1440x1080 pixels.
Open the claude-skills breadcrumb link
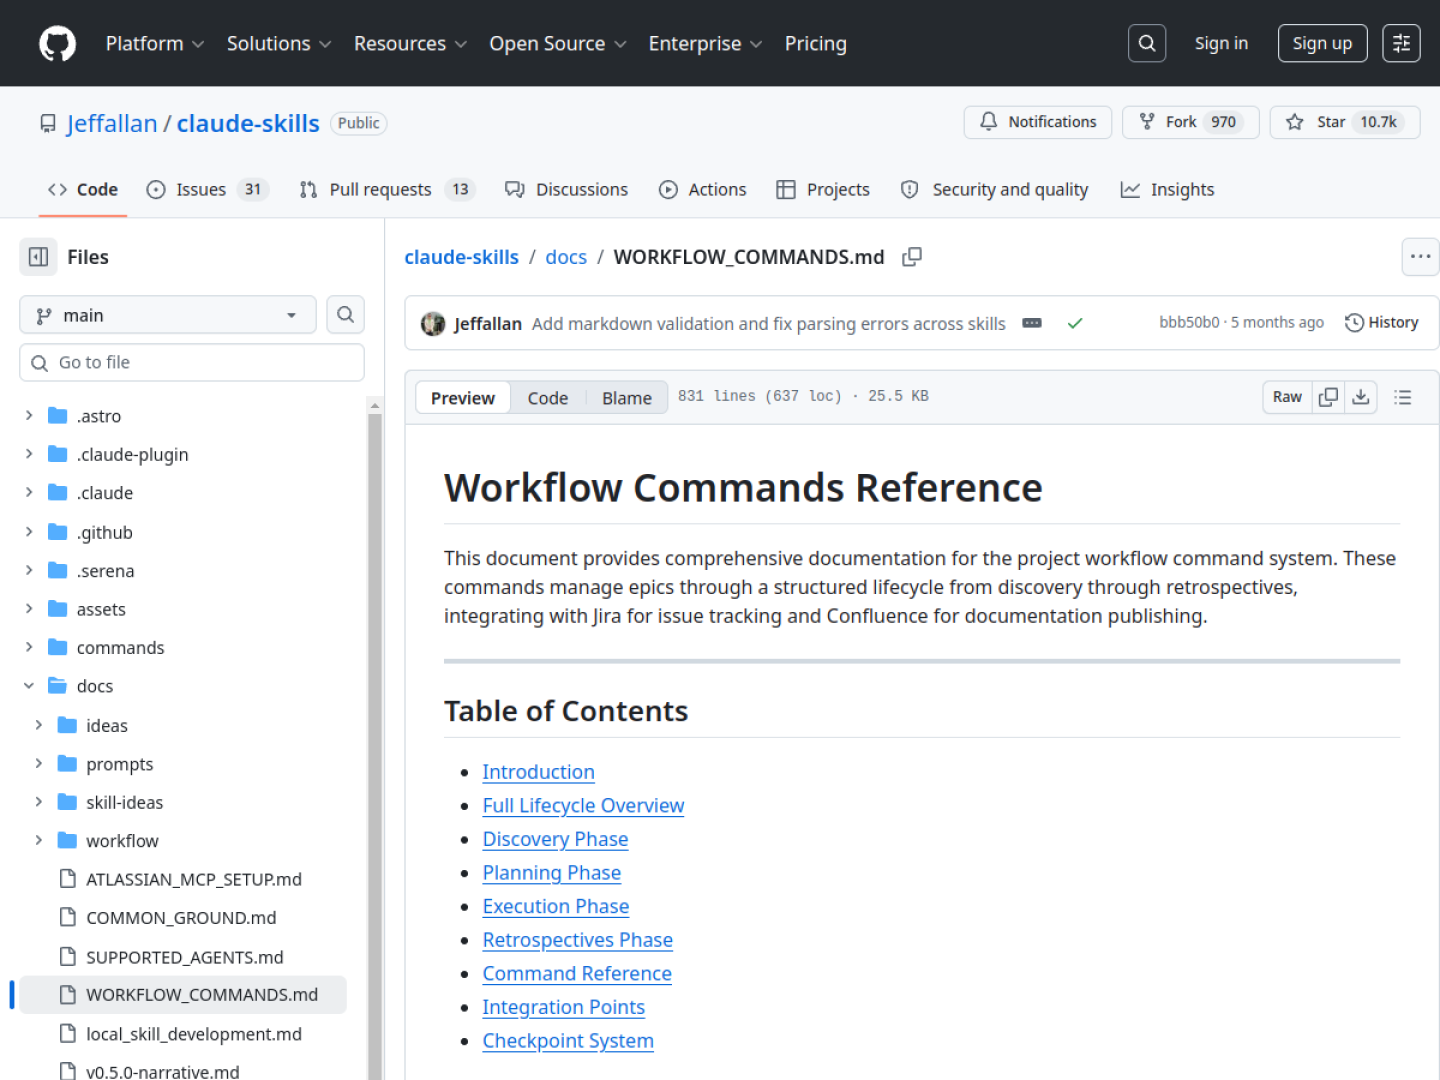461,257
